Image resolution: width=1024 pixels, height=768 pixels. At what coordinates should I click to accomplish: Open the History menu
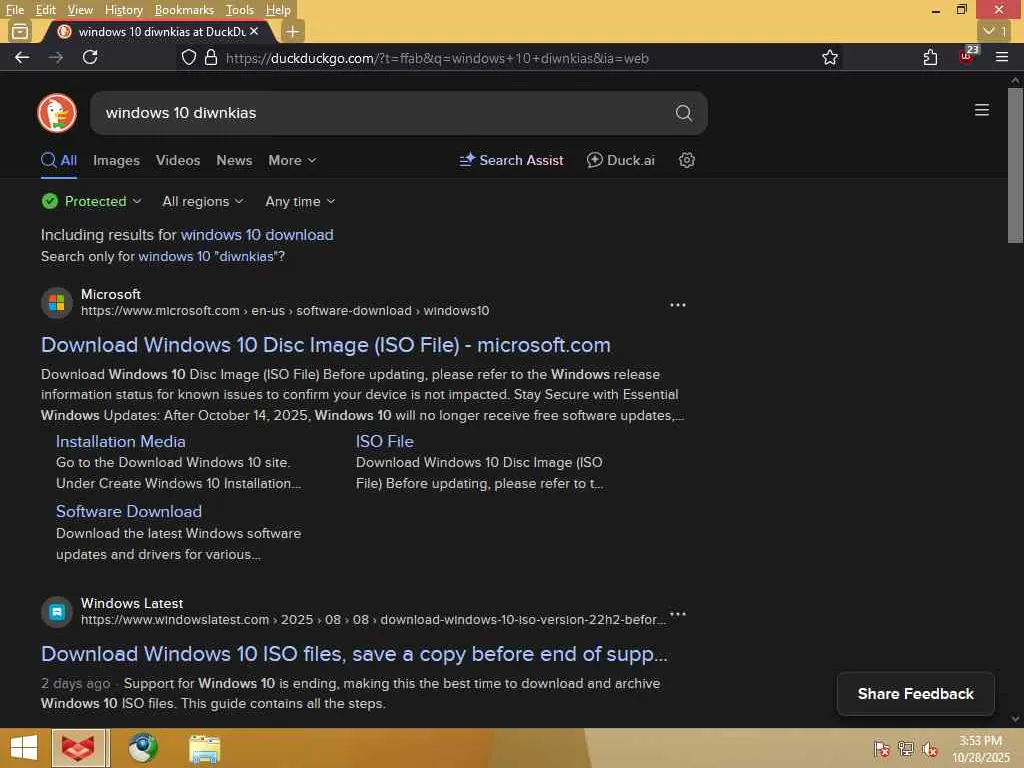pyautogui.click(x=123, y=10)
